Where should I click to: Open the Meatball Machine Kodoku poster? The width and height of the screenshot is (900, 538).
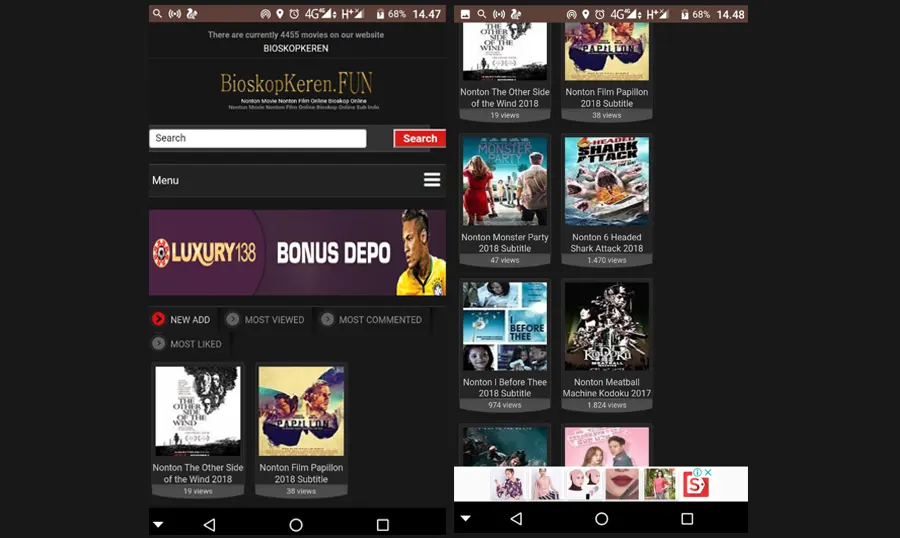(x=607, y=326)
